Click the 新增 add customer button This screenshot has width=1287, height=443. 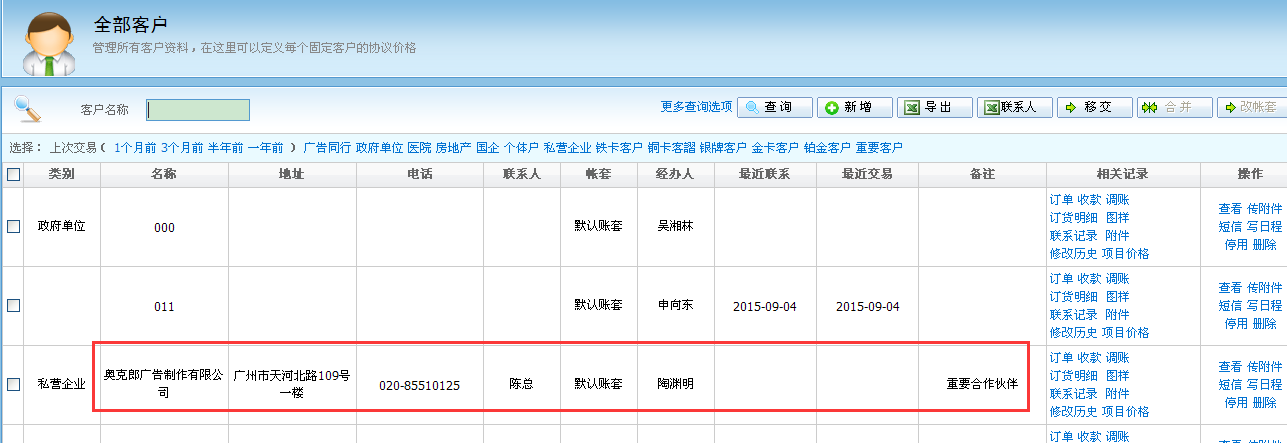855,108
